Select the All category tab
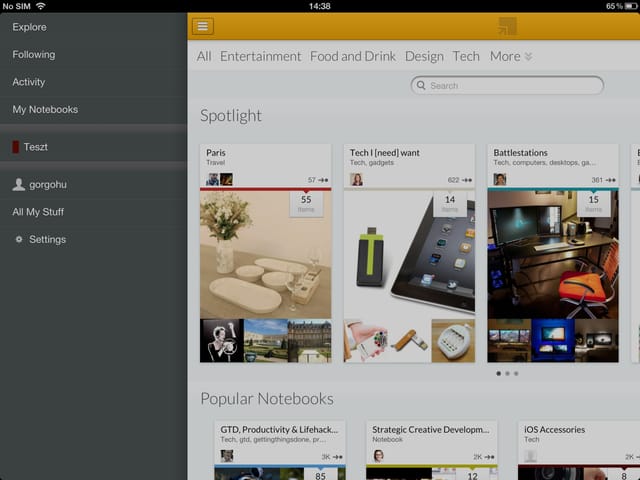 [204, 56]
